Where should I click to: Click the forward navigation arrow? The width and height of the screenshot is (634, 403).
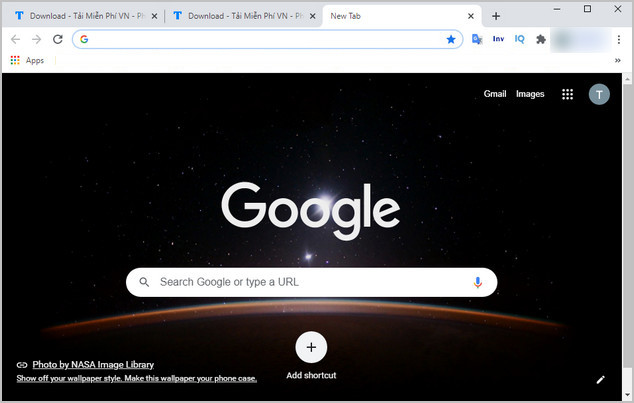[x=36, y=39]
